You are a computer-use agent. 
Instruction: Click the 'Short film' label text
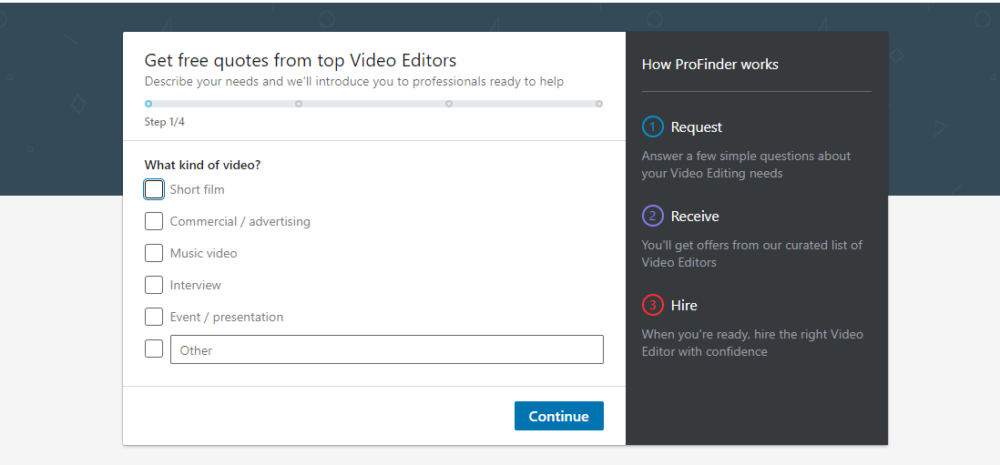[x=197, y=189]
